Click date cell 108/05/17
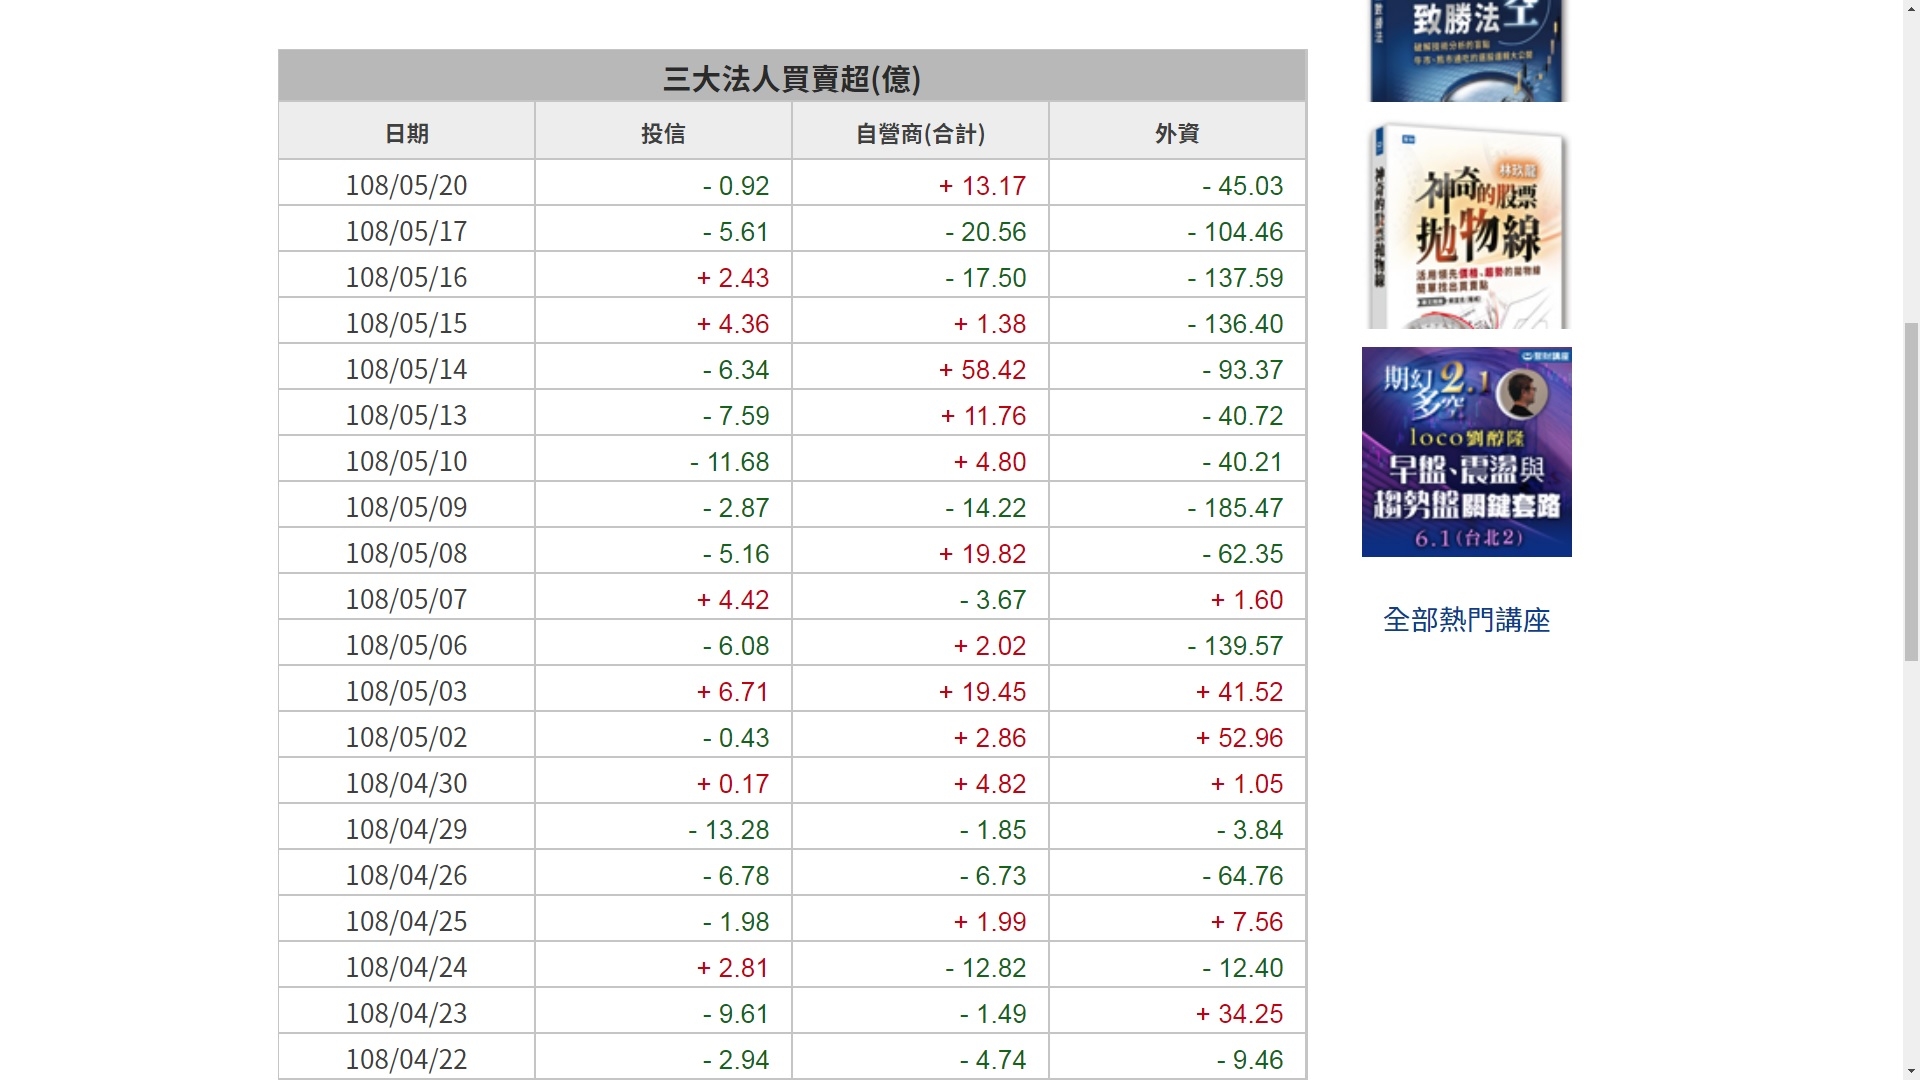Image resolution: width=1920 pixels, height=1080 pixels. [x=406, y=231]
